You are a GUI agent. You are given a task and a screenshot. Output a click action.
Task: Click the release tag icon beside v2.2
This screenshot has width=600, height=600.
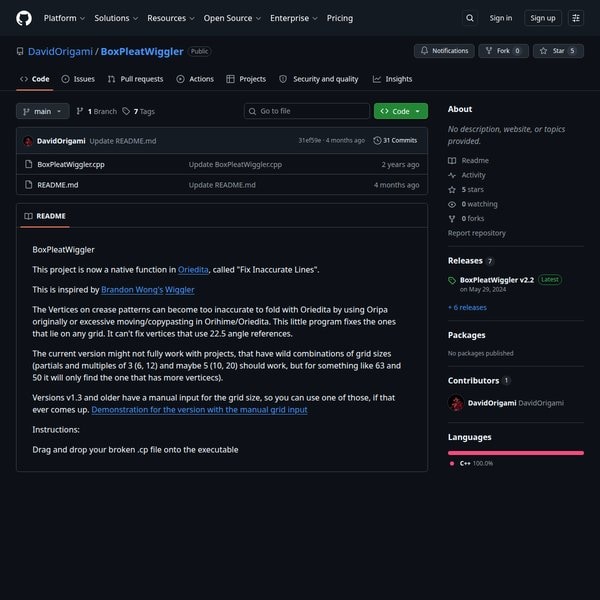[x=452, y=280]
